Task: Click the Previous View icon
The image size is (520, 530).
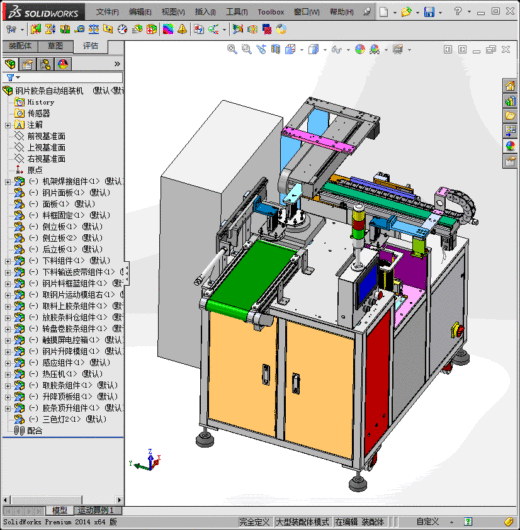Action: tap(261, 49)
